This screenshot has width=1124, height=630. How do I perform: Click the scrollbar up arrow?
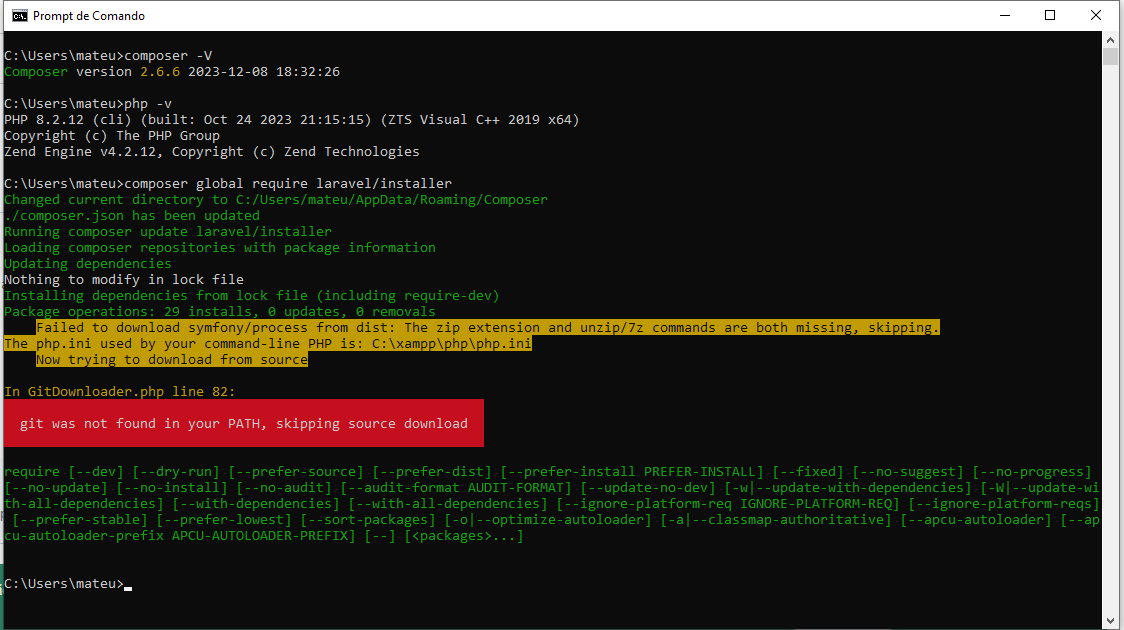click(x=1110, y=39)
